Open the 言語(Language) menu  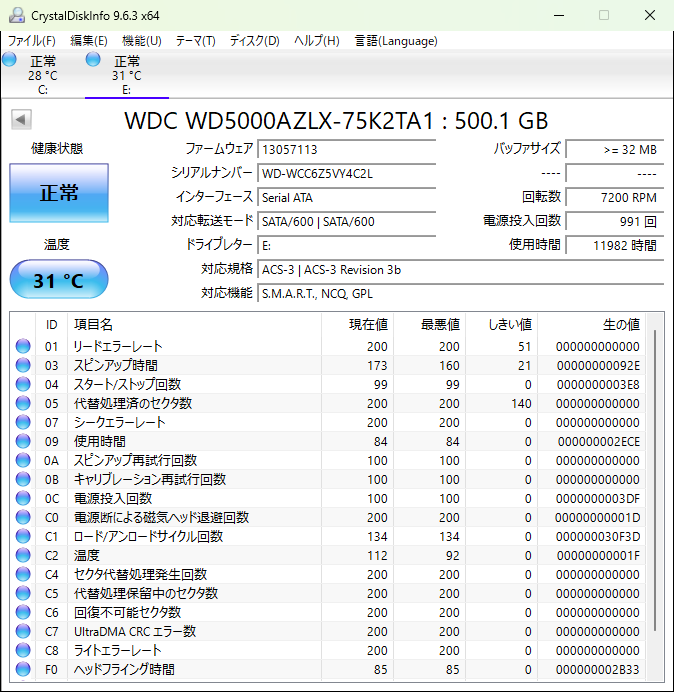point(396,41)
